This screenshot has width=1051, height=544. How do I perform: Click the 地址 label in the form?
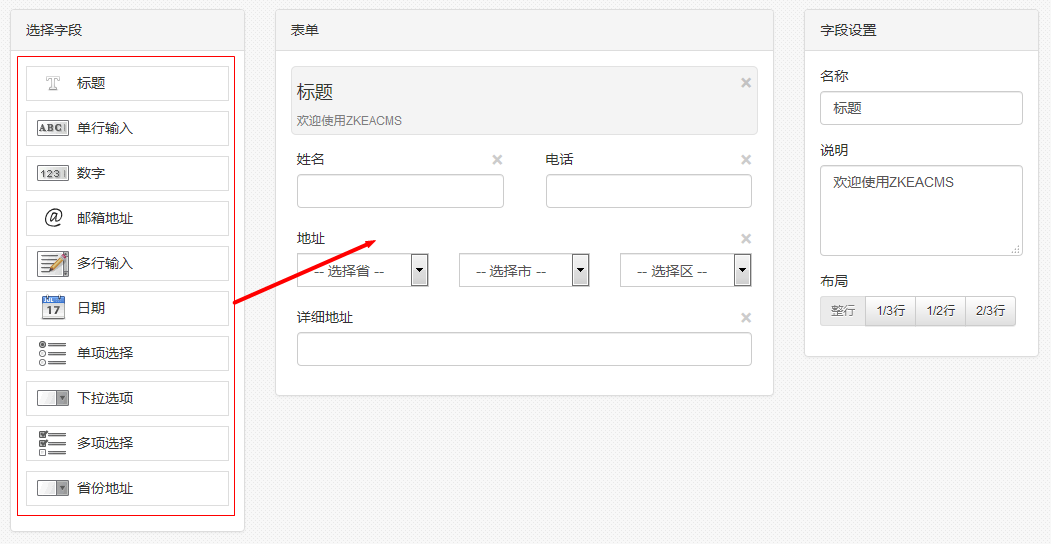point(311,238)
